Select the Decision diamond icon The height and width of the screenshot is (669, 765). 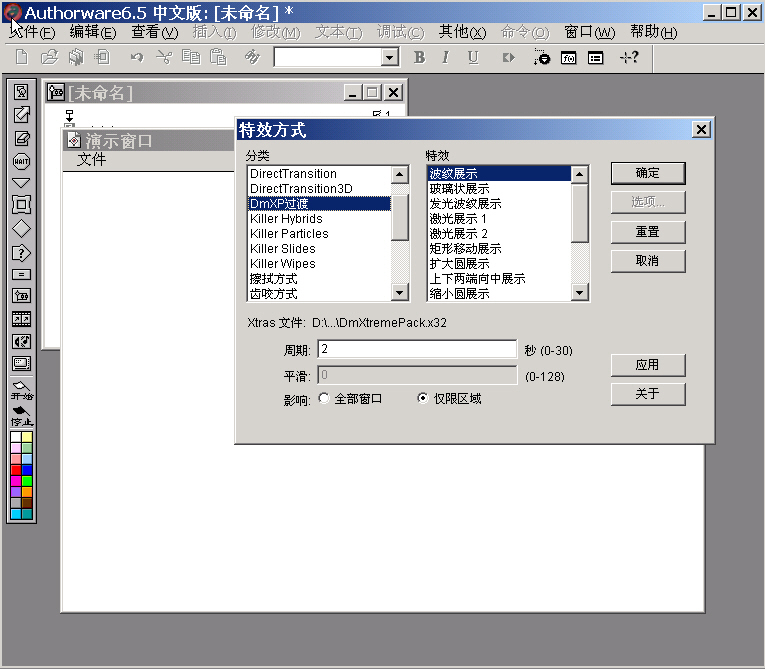pyautogui.click(x=21, y=228)
